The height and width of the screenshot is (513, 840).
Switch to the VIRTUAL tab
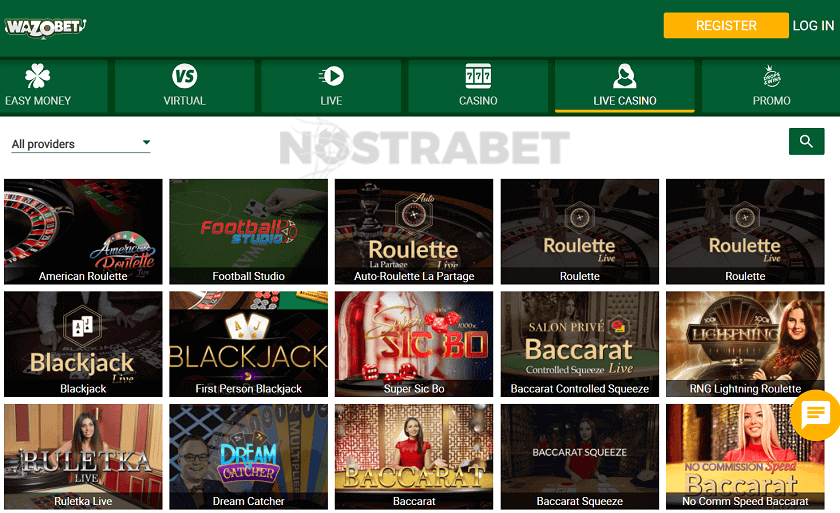184,86
